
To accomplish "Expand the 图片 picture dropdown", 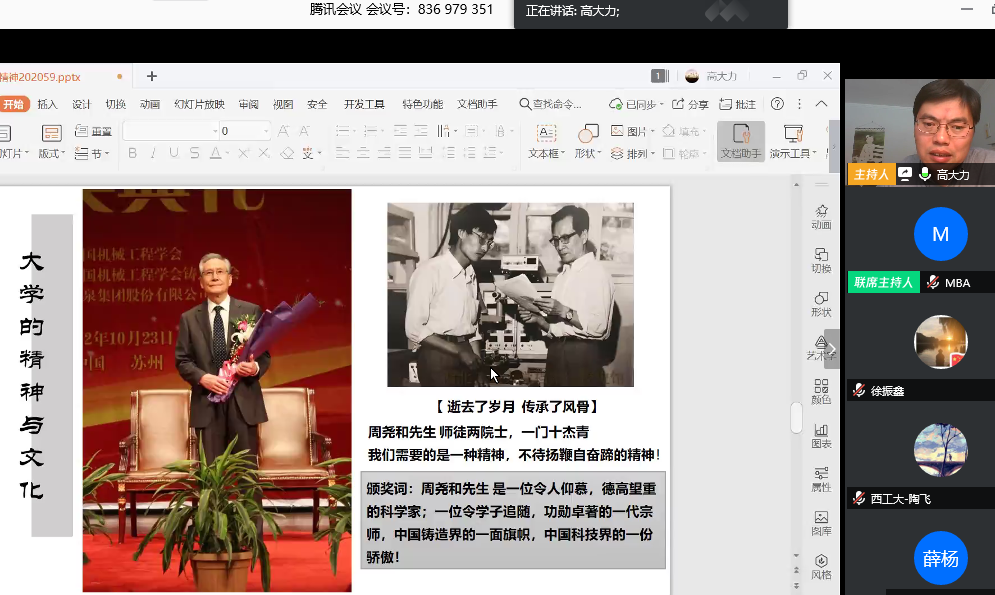I will point(652,131).
